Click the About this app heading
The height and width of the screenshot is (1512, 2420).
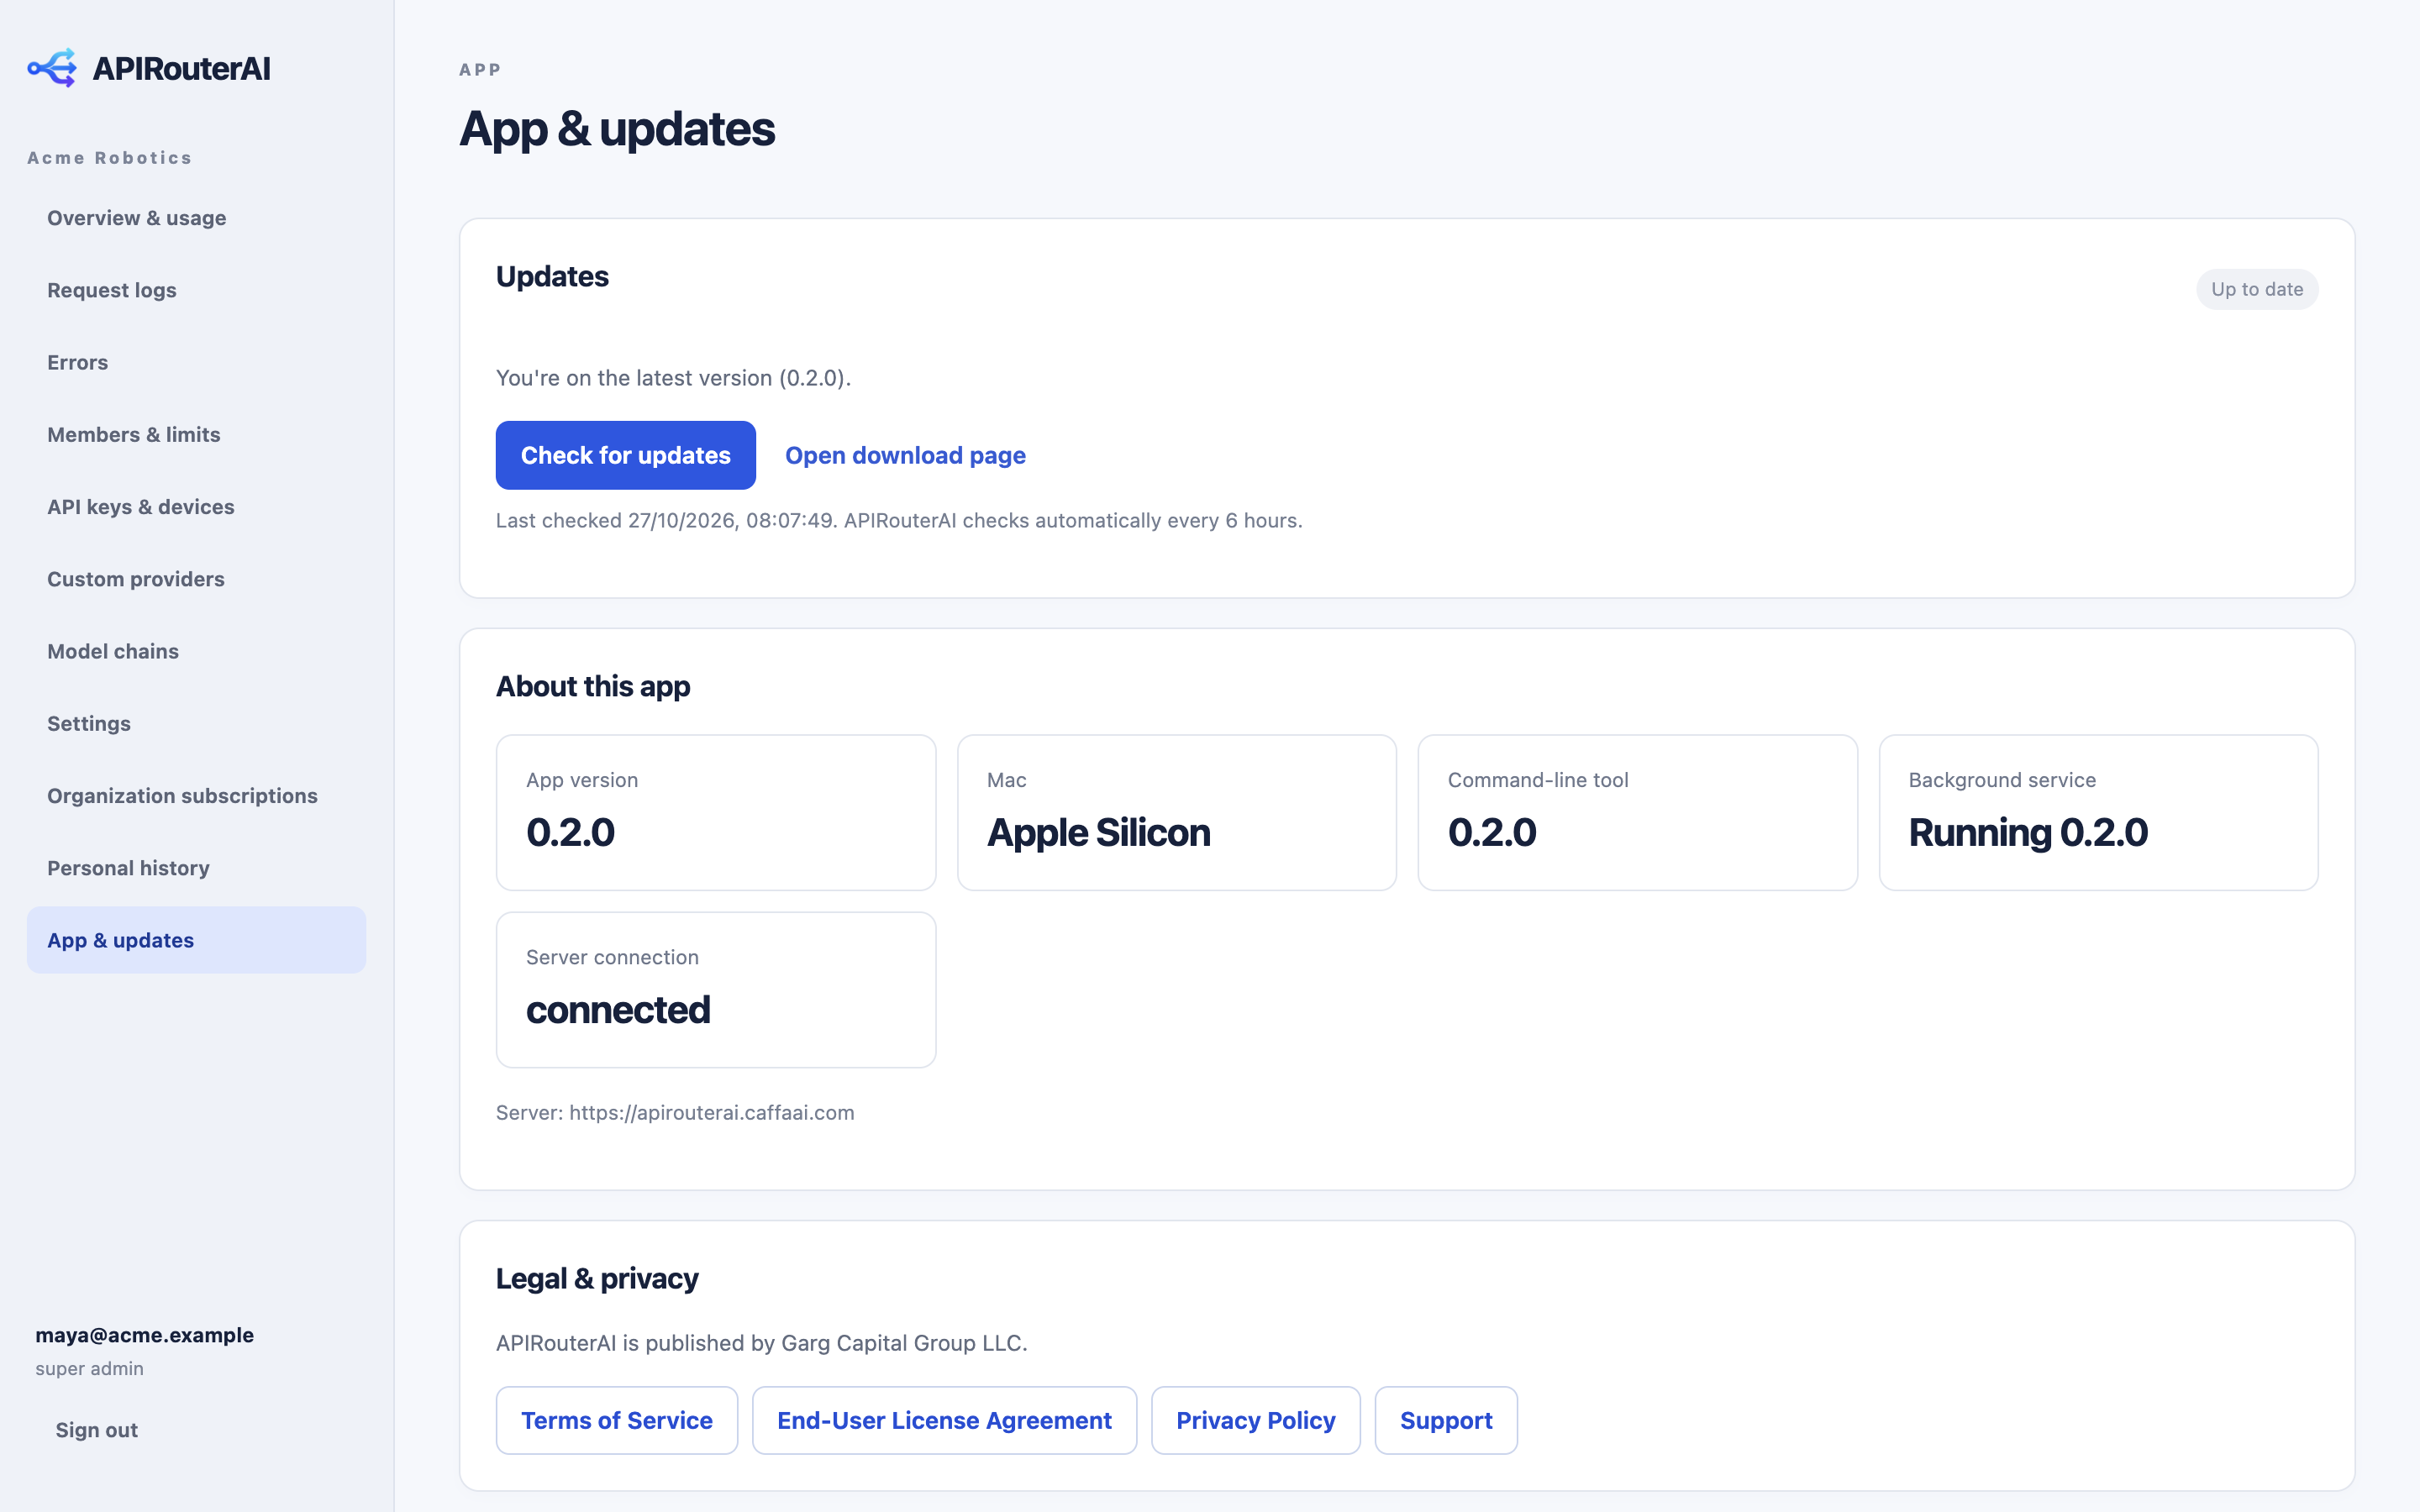click(593, 687)
